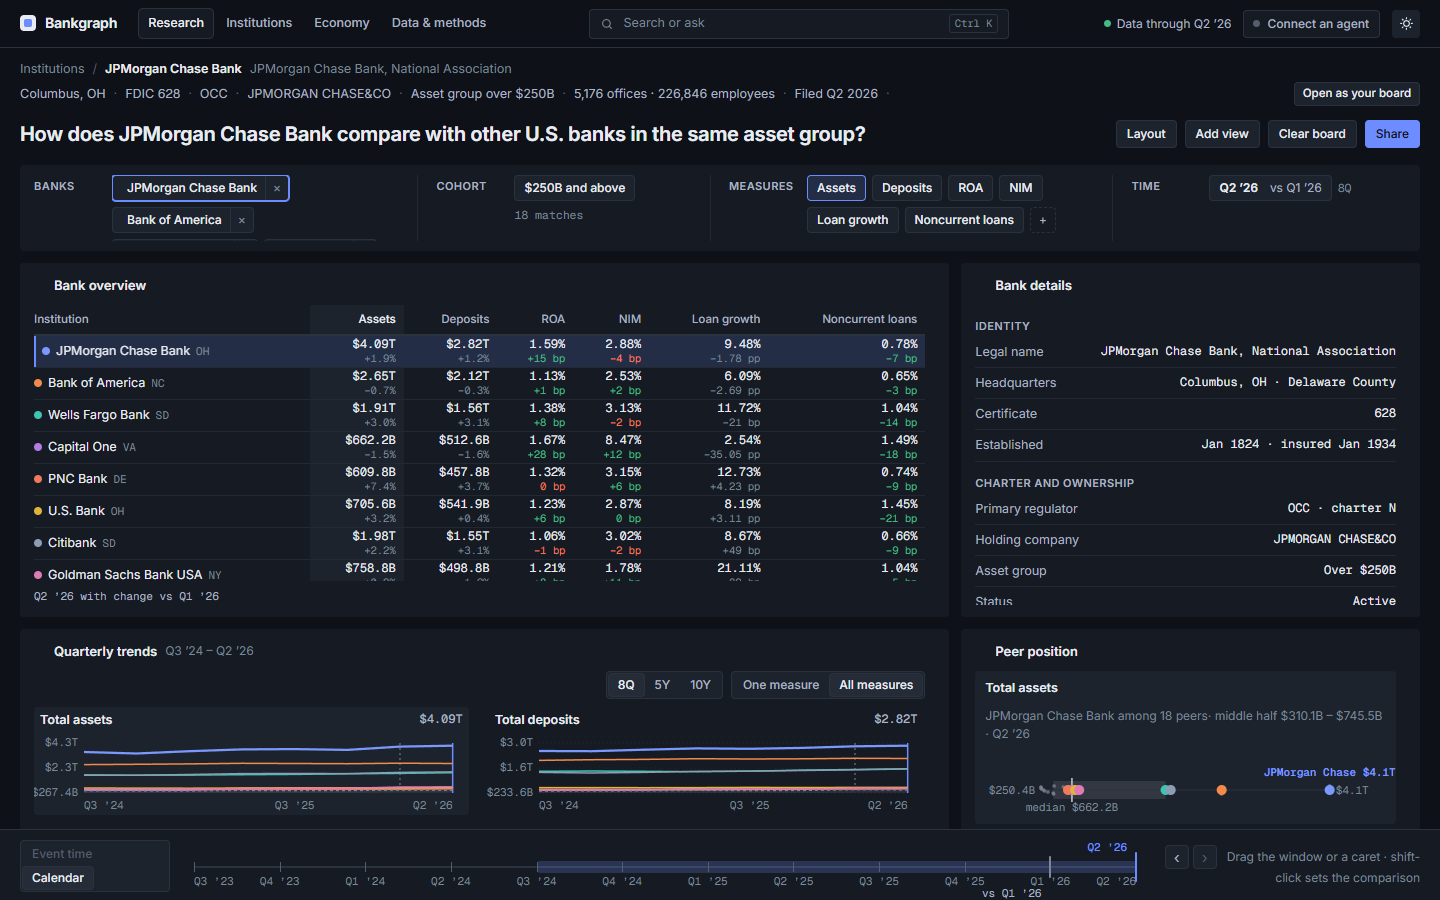Select the JPMorgan Chase Bank table row
1440x900 pixels.
pos(479,351)
